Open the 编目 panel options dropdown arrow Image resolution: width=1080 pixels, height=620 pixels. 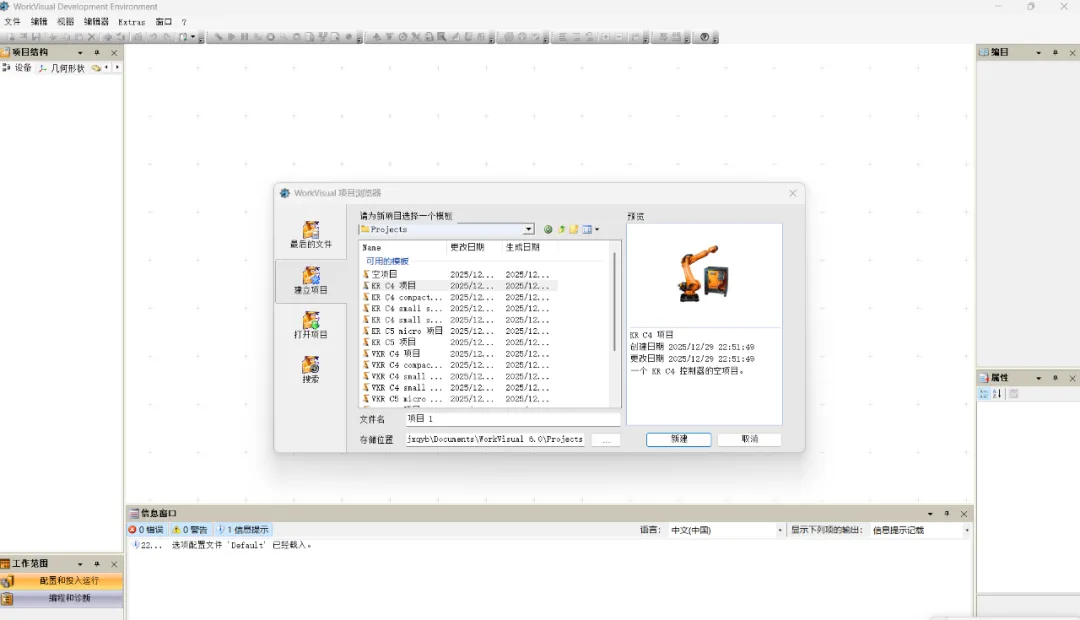(x=1039, y=52)
